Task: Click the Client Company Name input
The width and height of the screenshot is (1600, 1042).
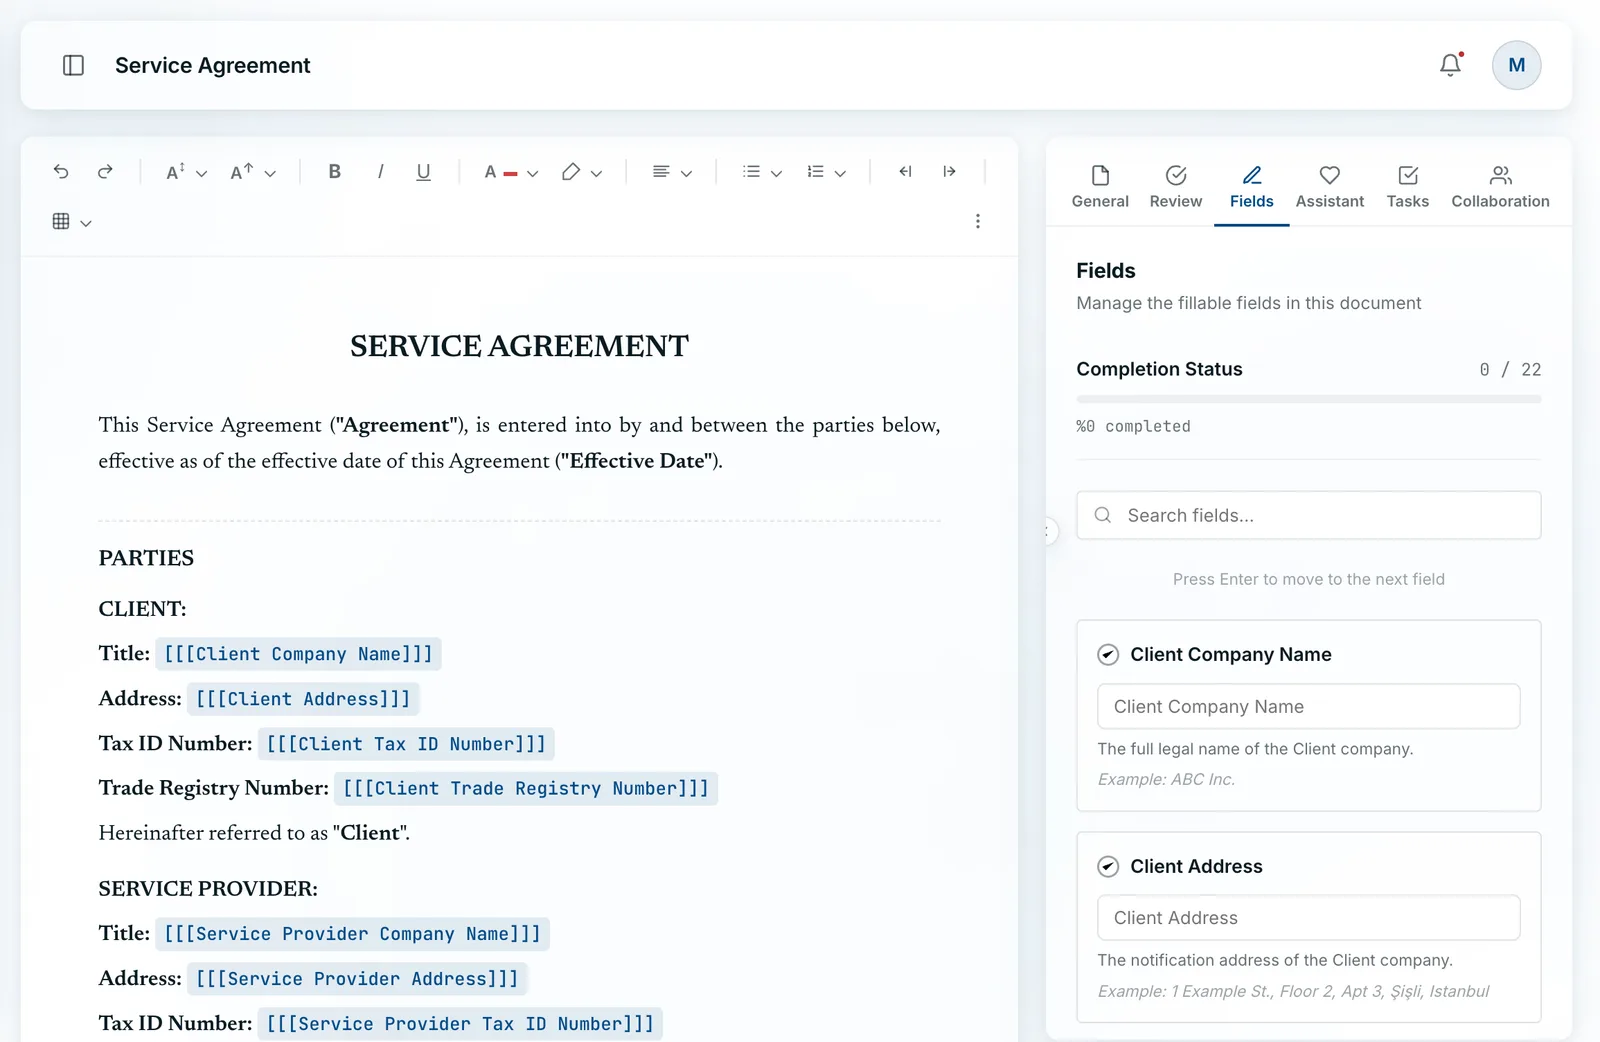Action: pos(1308,707)
